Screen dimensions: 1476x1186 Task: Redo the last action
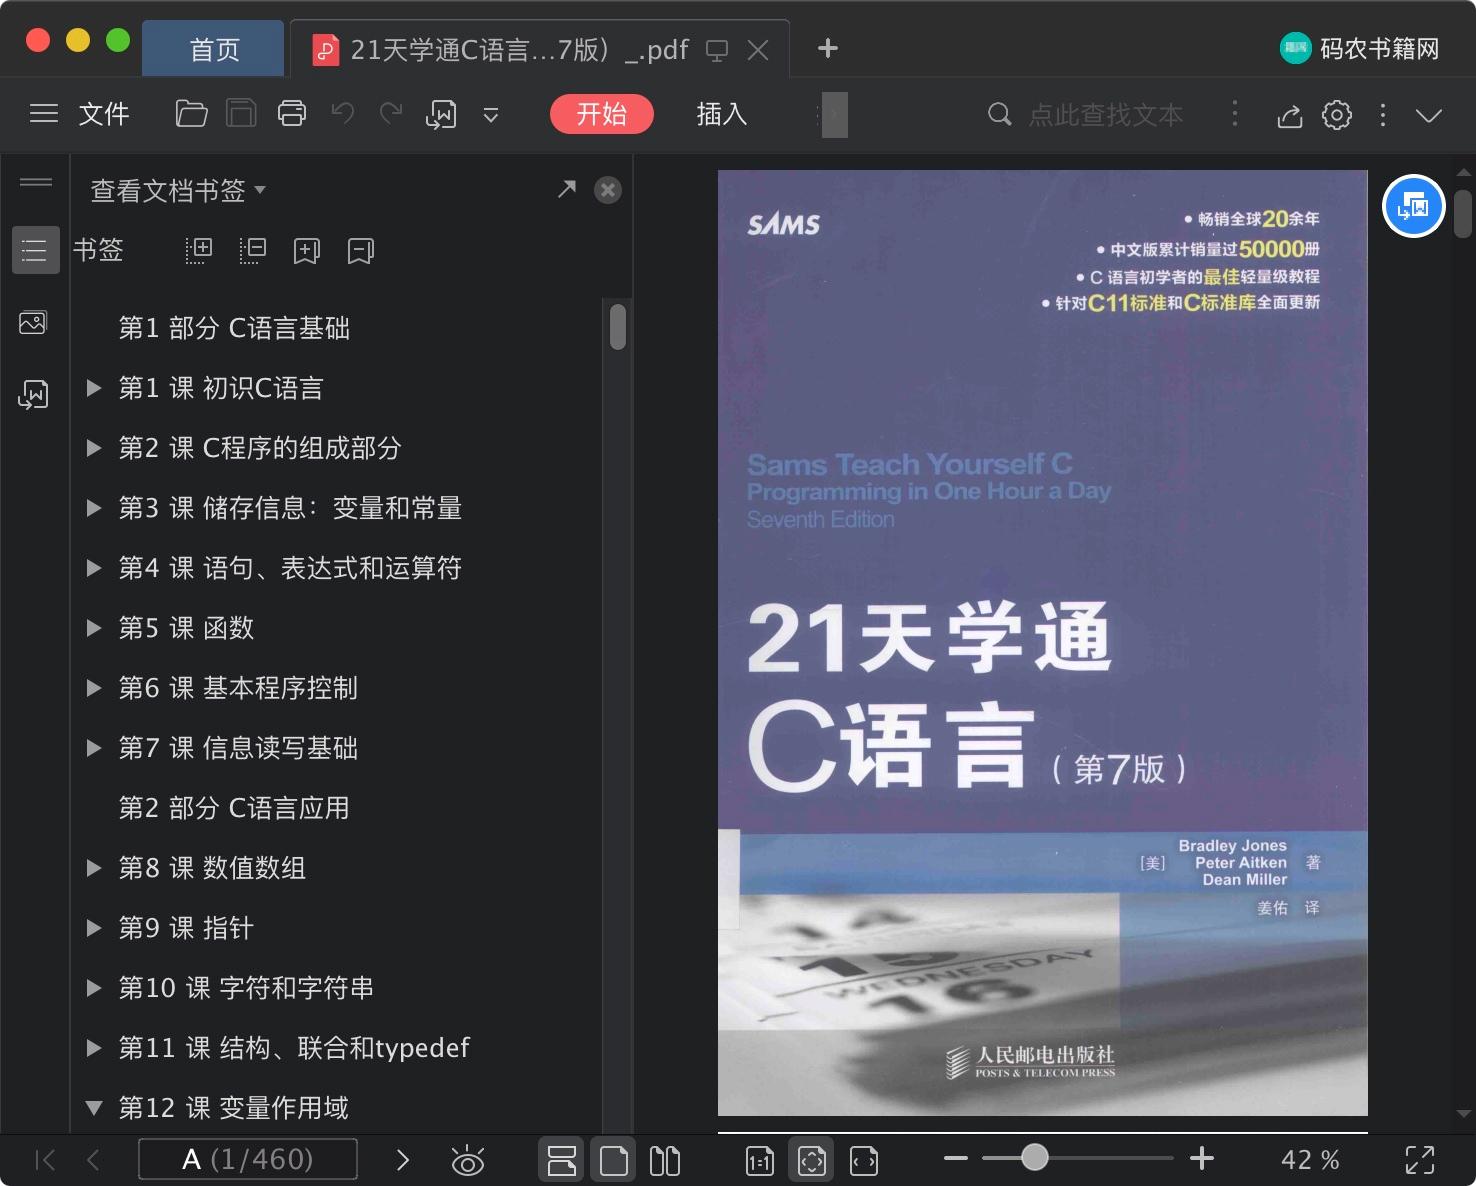pyautogui.click(x=391, y=114)
